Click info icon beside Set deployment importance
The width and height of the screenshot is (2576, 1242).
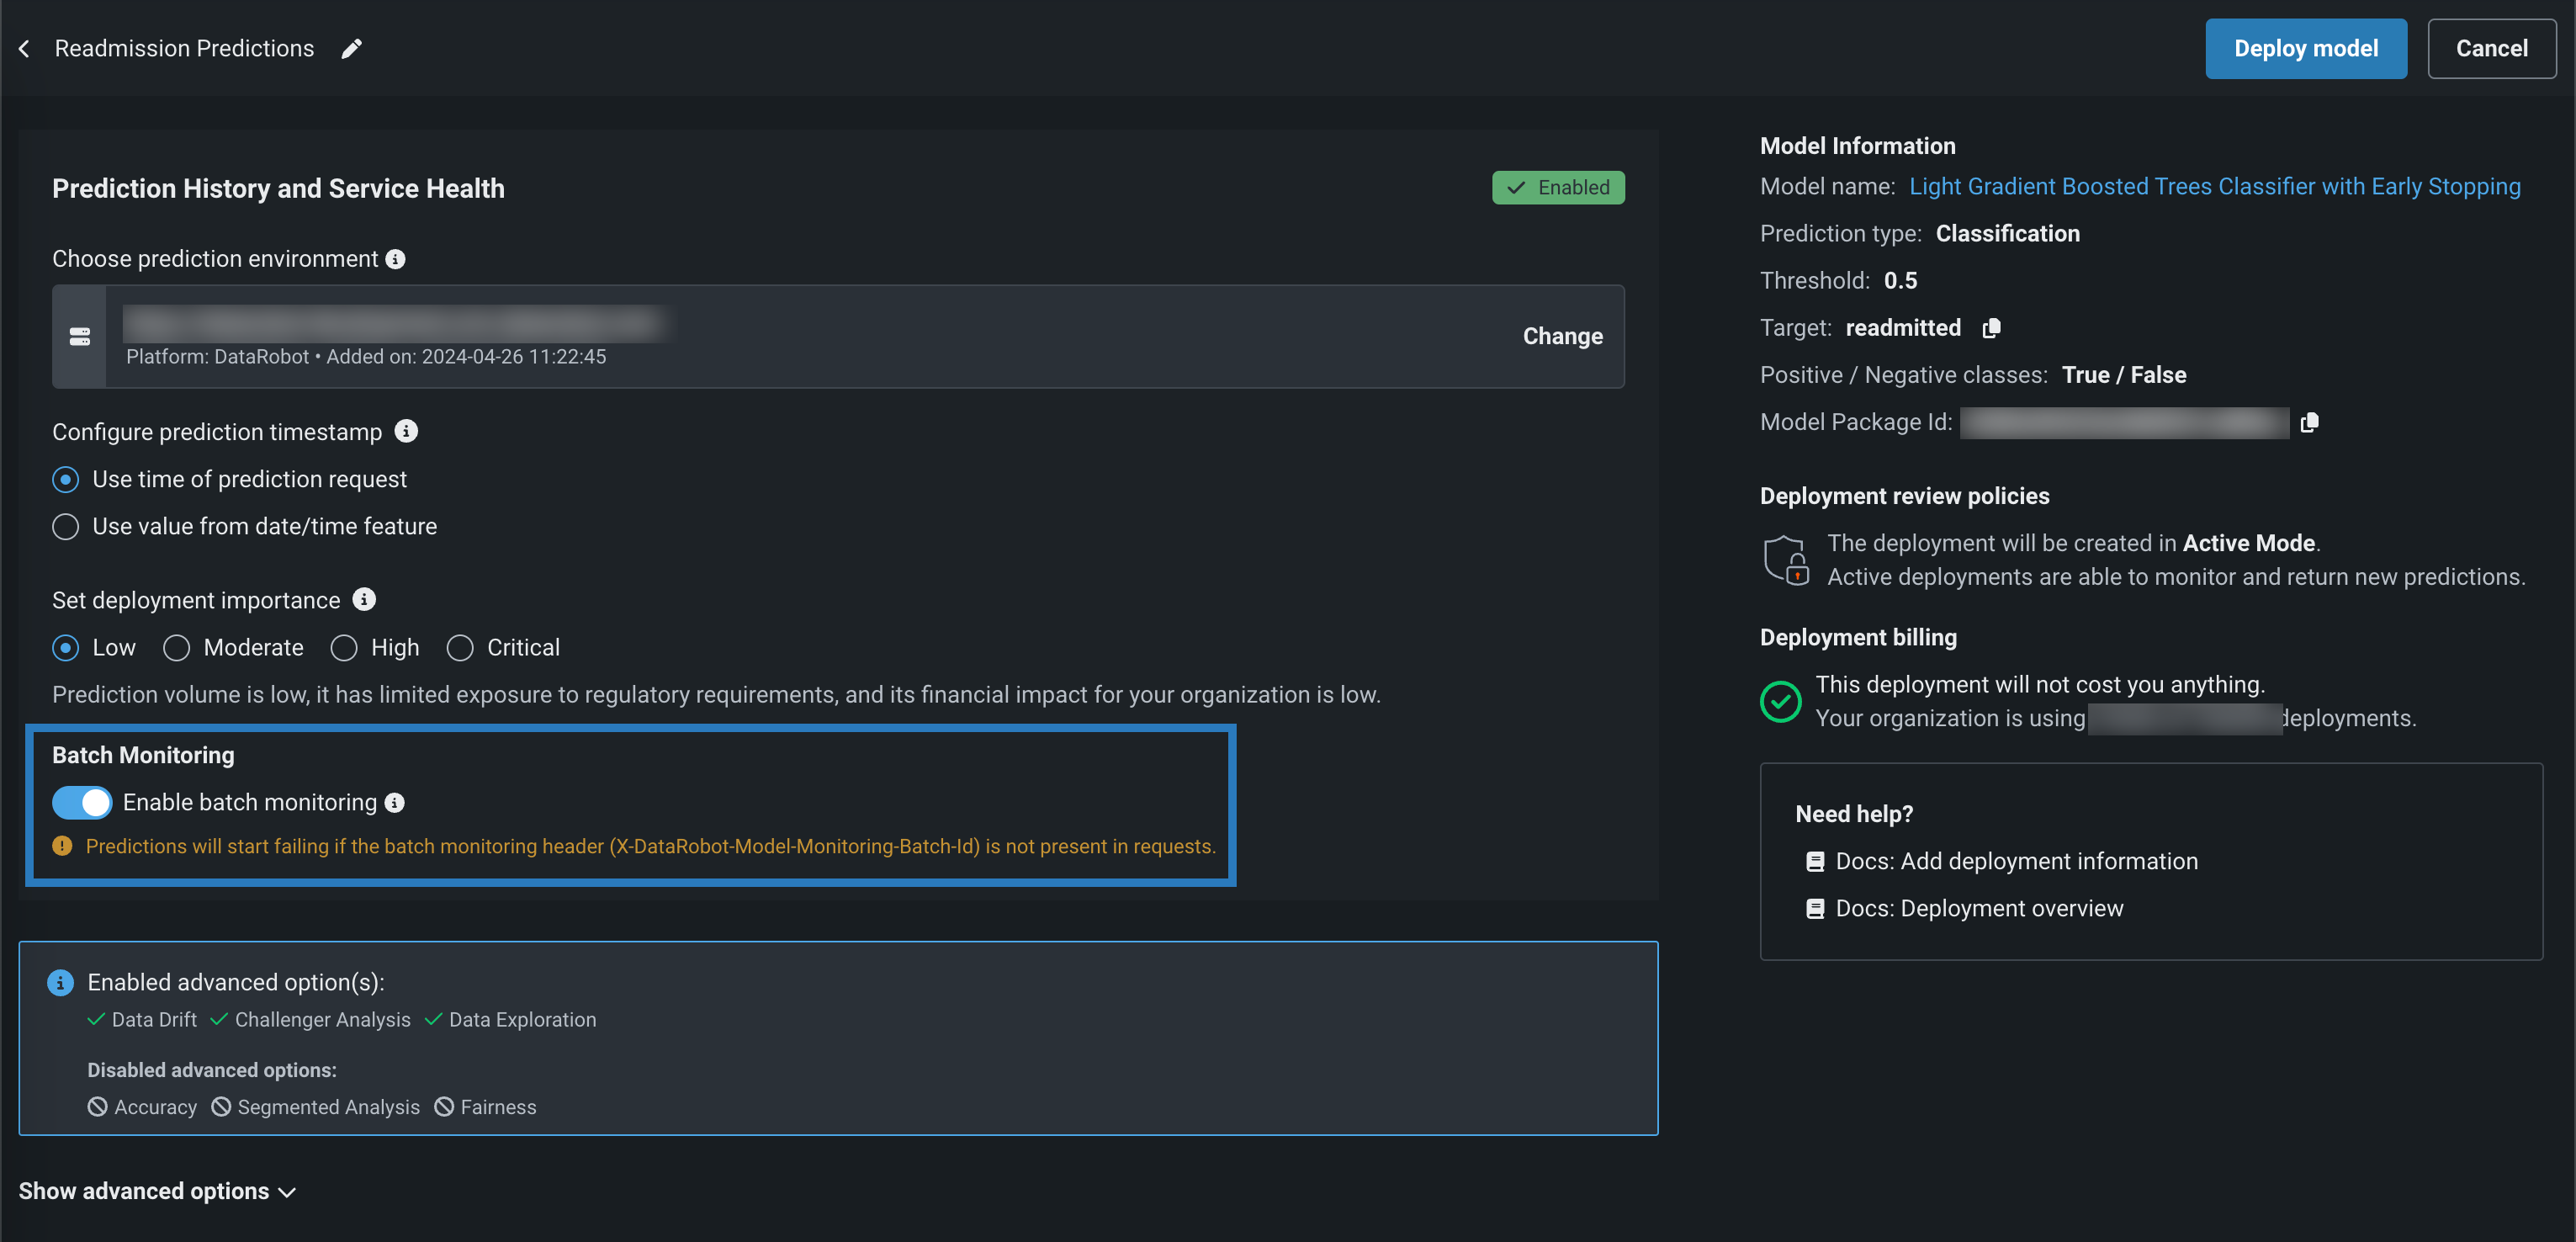tap(364, 599)
